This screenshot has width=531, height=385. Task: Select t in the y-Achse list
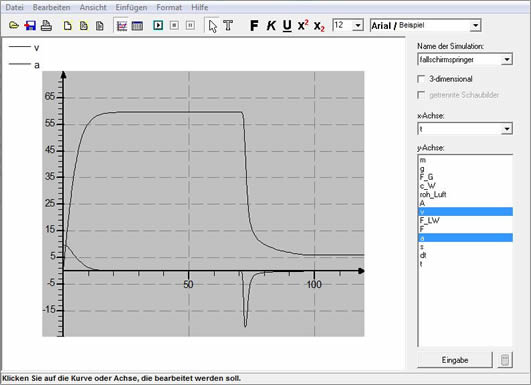(x=465, y=264)
